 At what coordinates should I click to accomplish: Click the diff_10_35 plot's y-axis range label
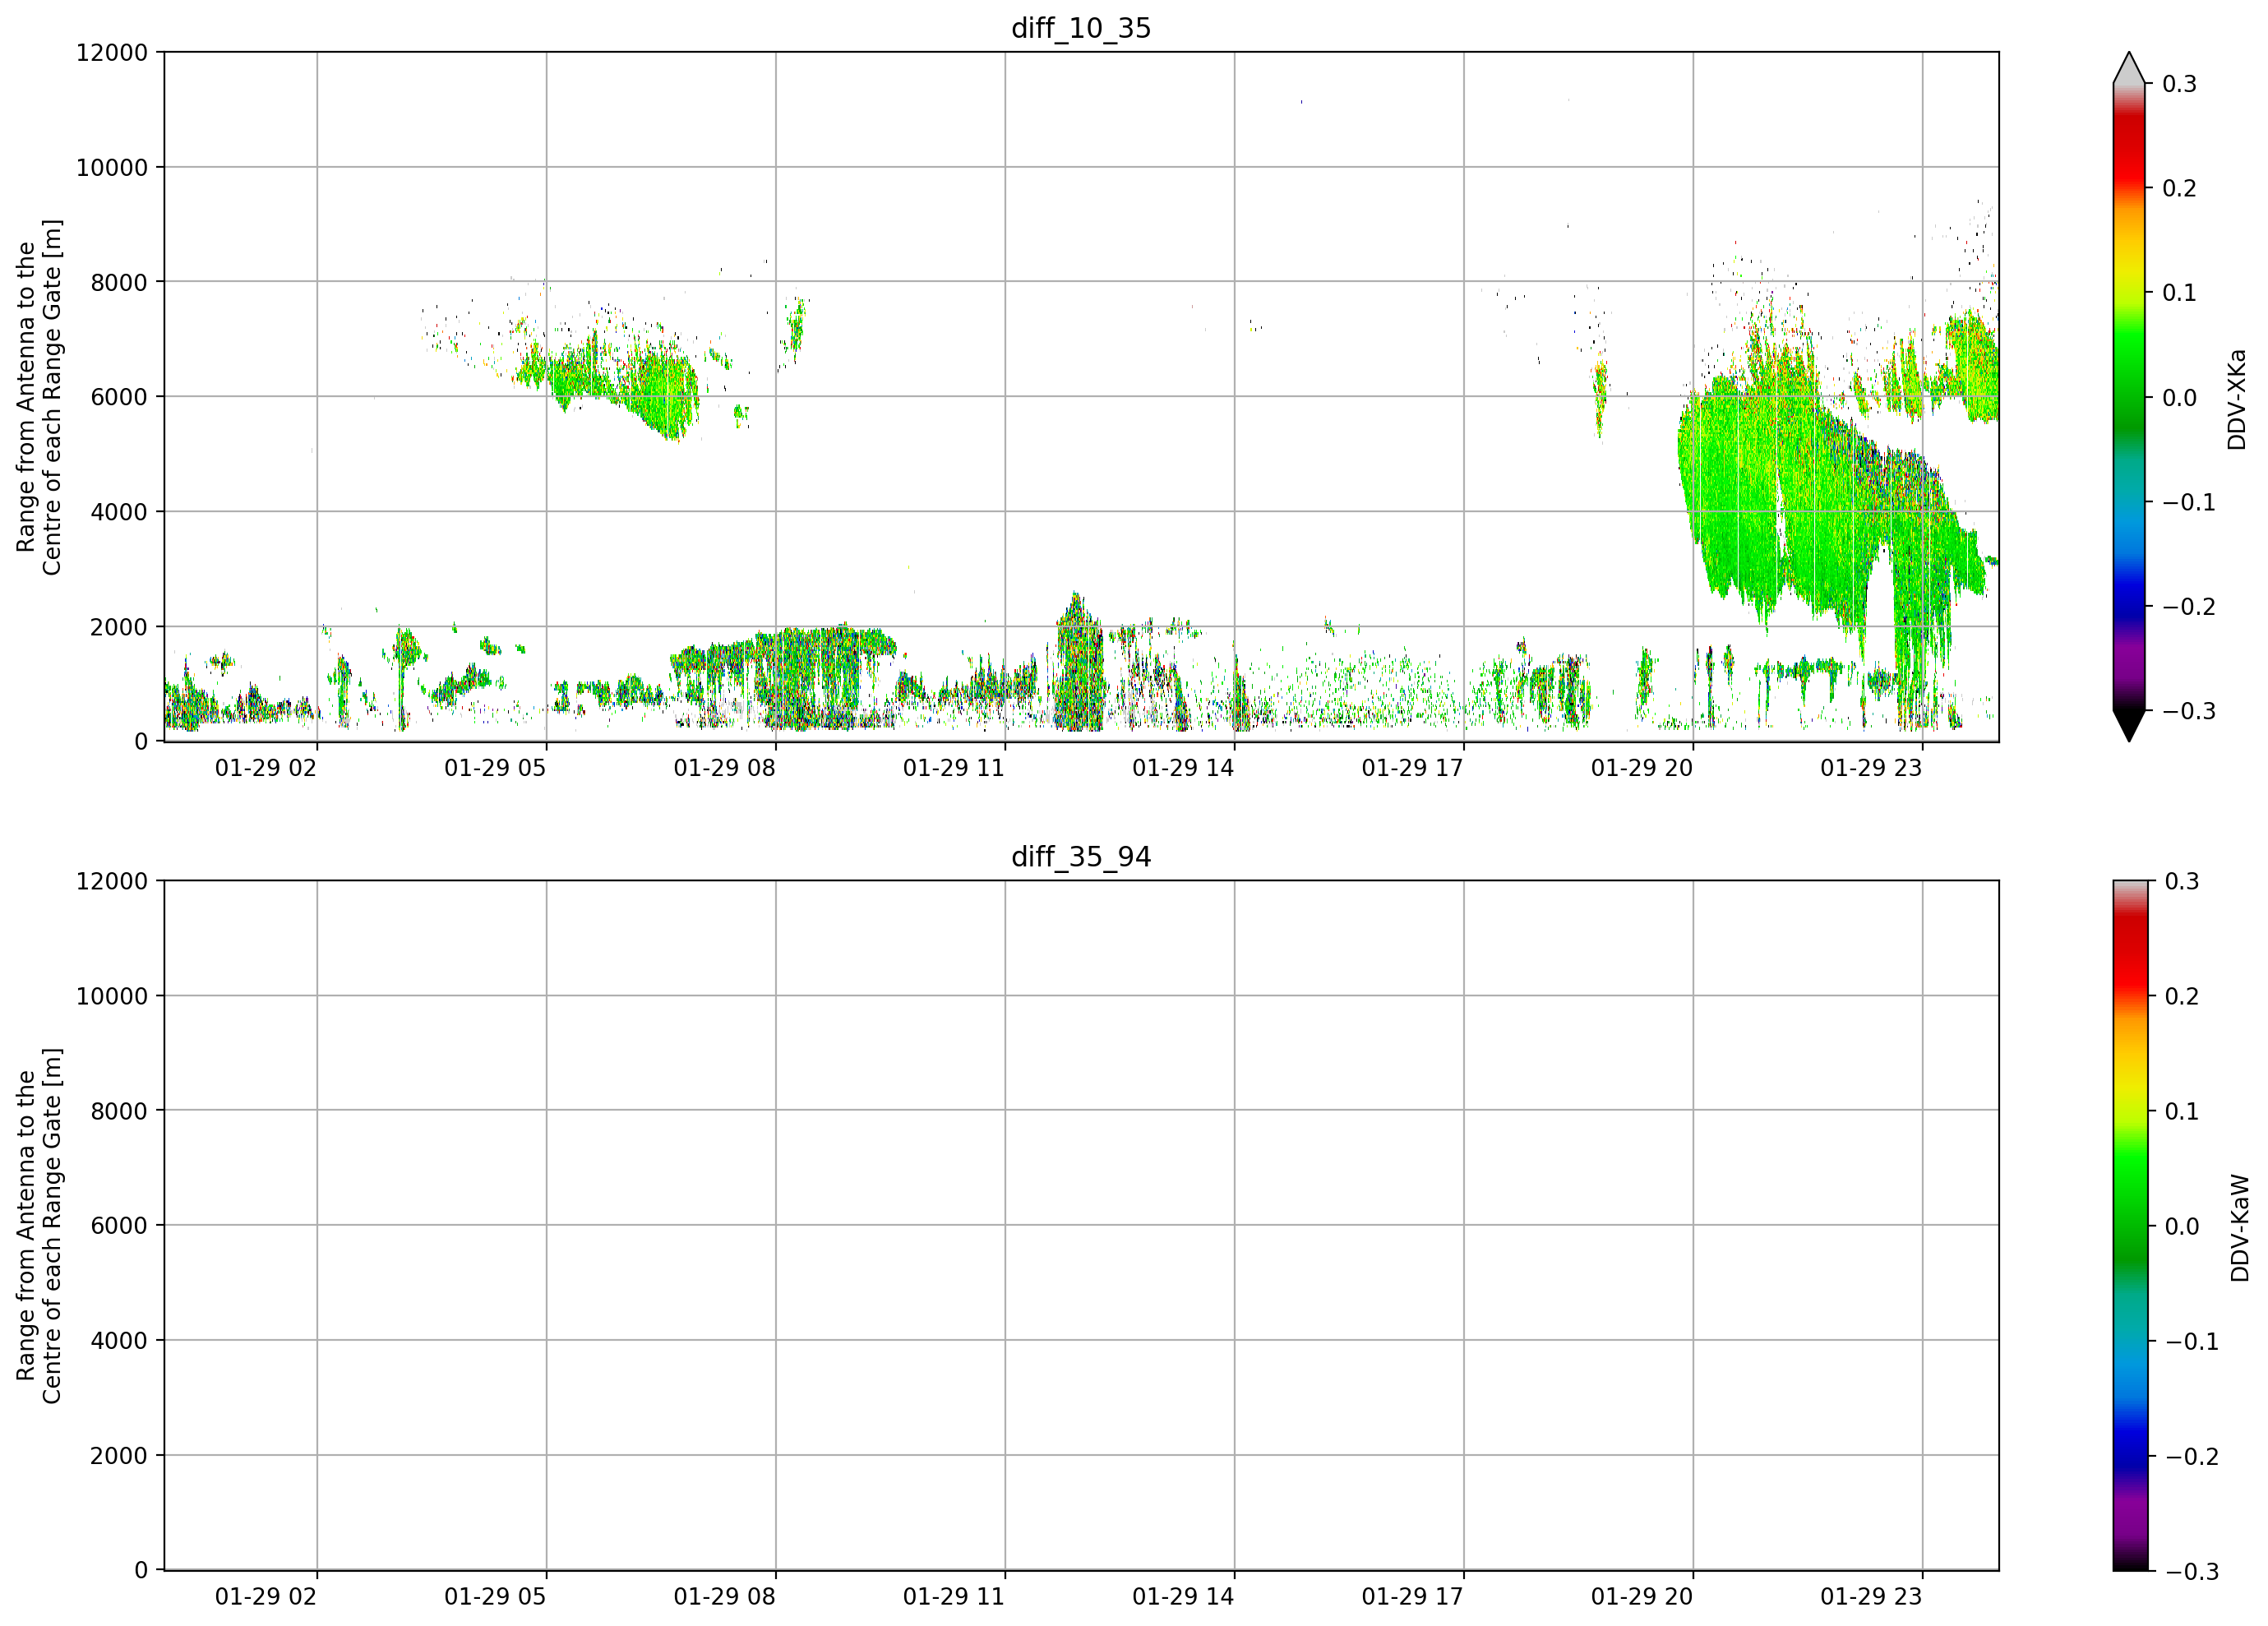pos(39,397)
